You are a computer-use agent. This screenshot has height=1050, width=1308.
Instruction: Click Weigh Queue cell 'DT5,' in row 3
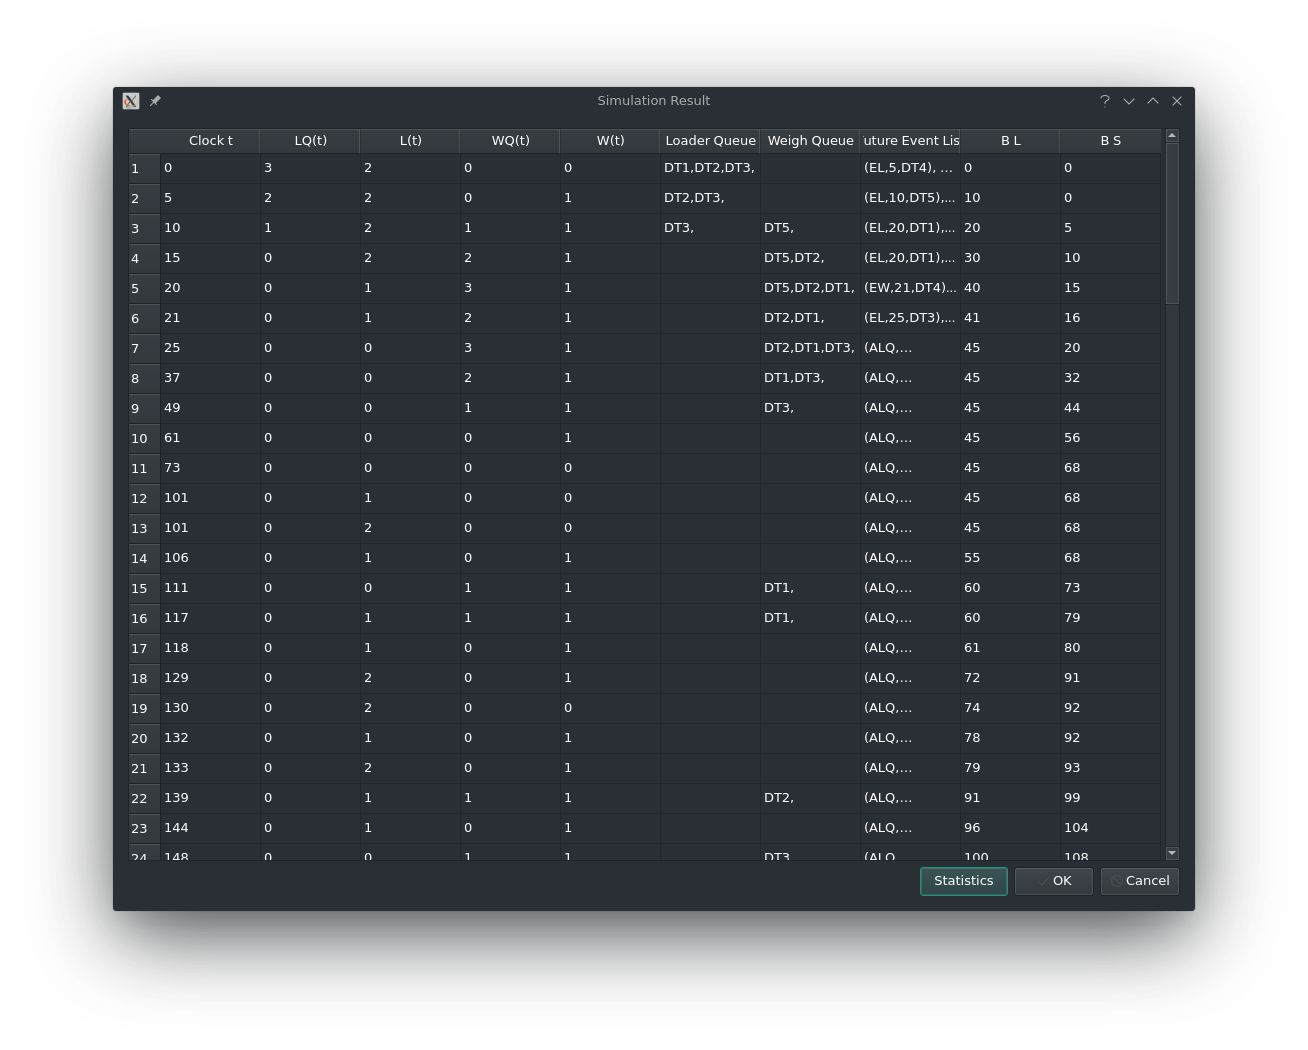click(x=810, y=228)
